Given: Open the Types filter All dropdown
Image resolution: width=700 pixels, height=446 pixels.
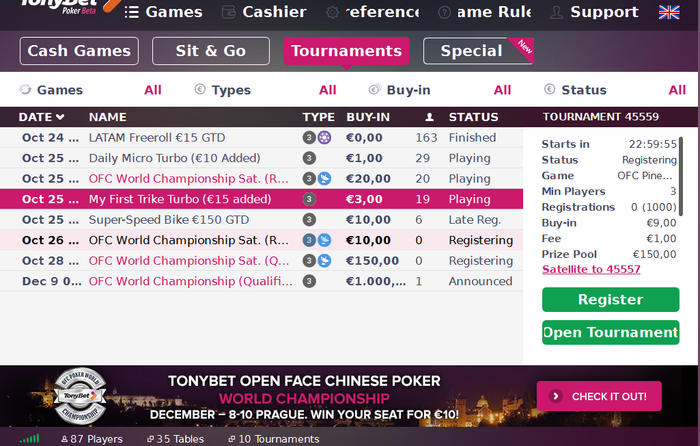Looking at the screenshot, I should [x=327, y=90].
